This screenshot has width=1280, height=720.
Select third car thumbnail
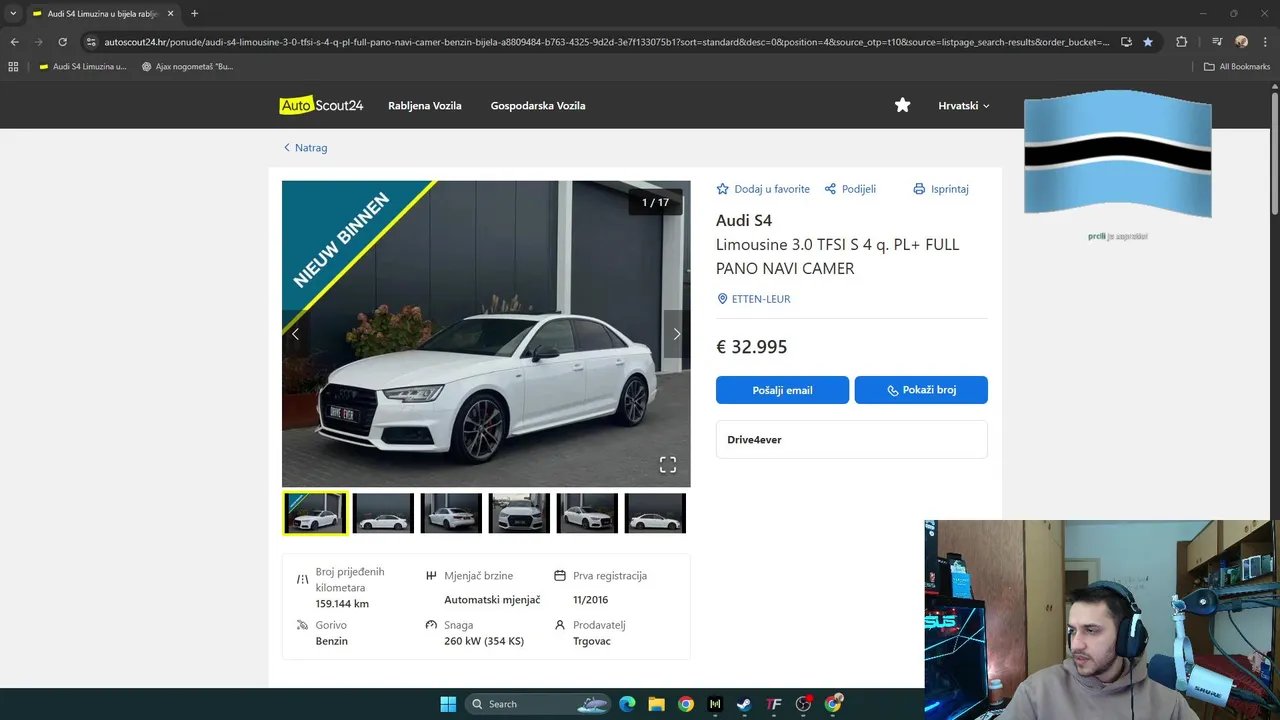[x=451, y=513]
